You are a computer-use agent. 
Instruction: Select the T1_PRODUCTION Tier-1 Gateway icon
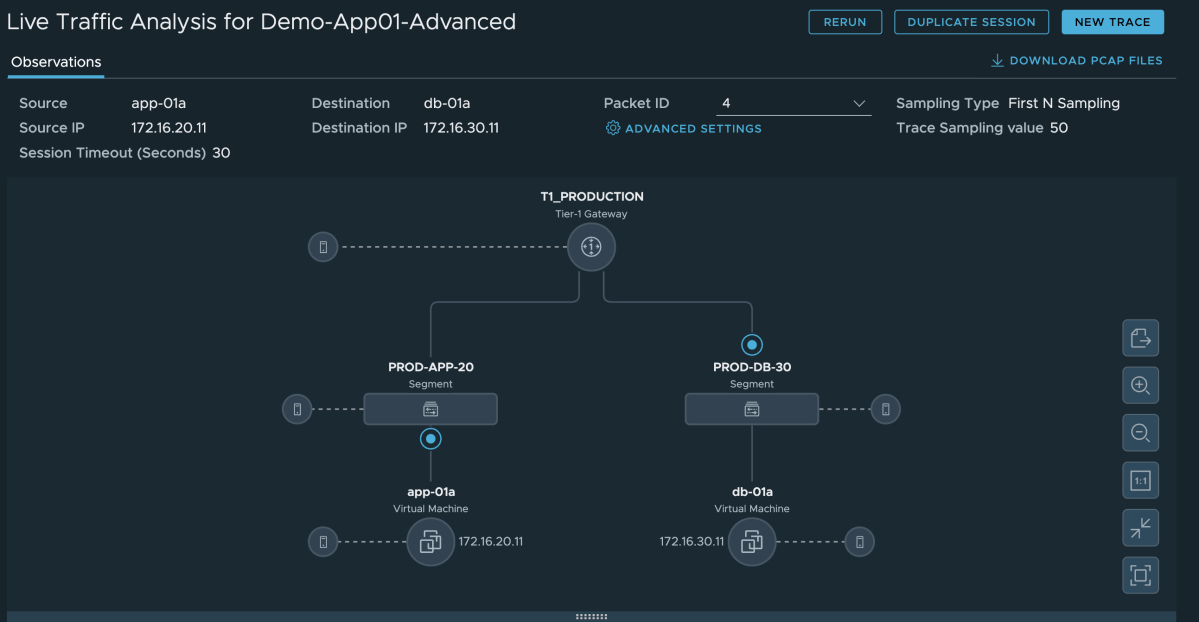click(x=591, y=247)
